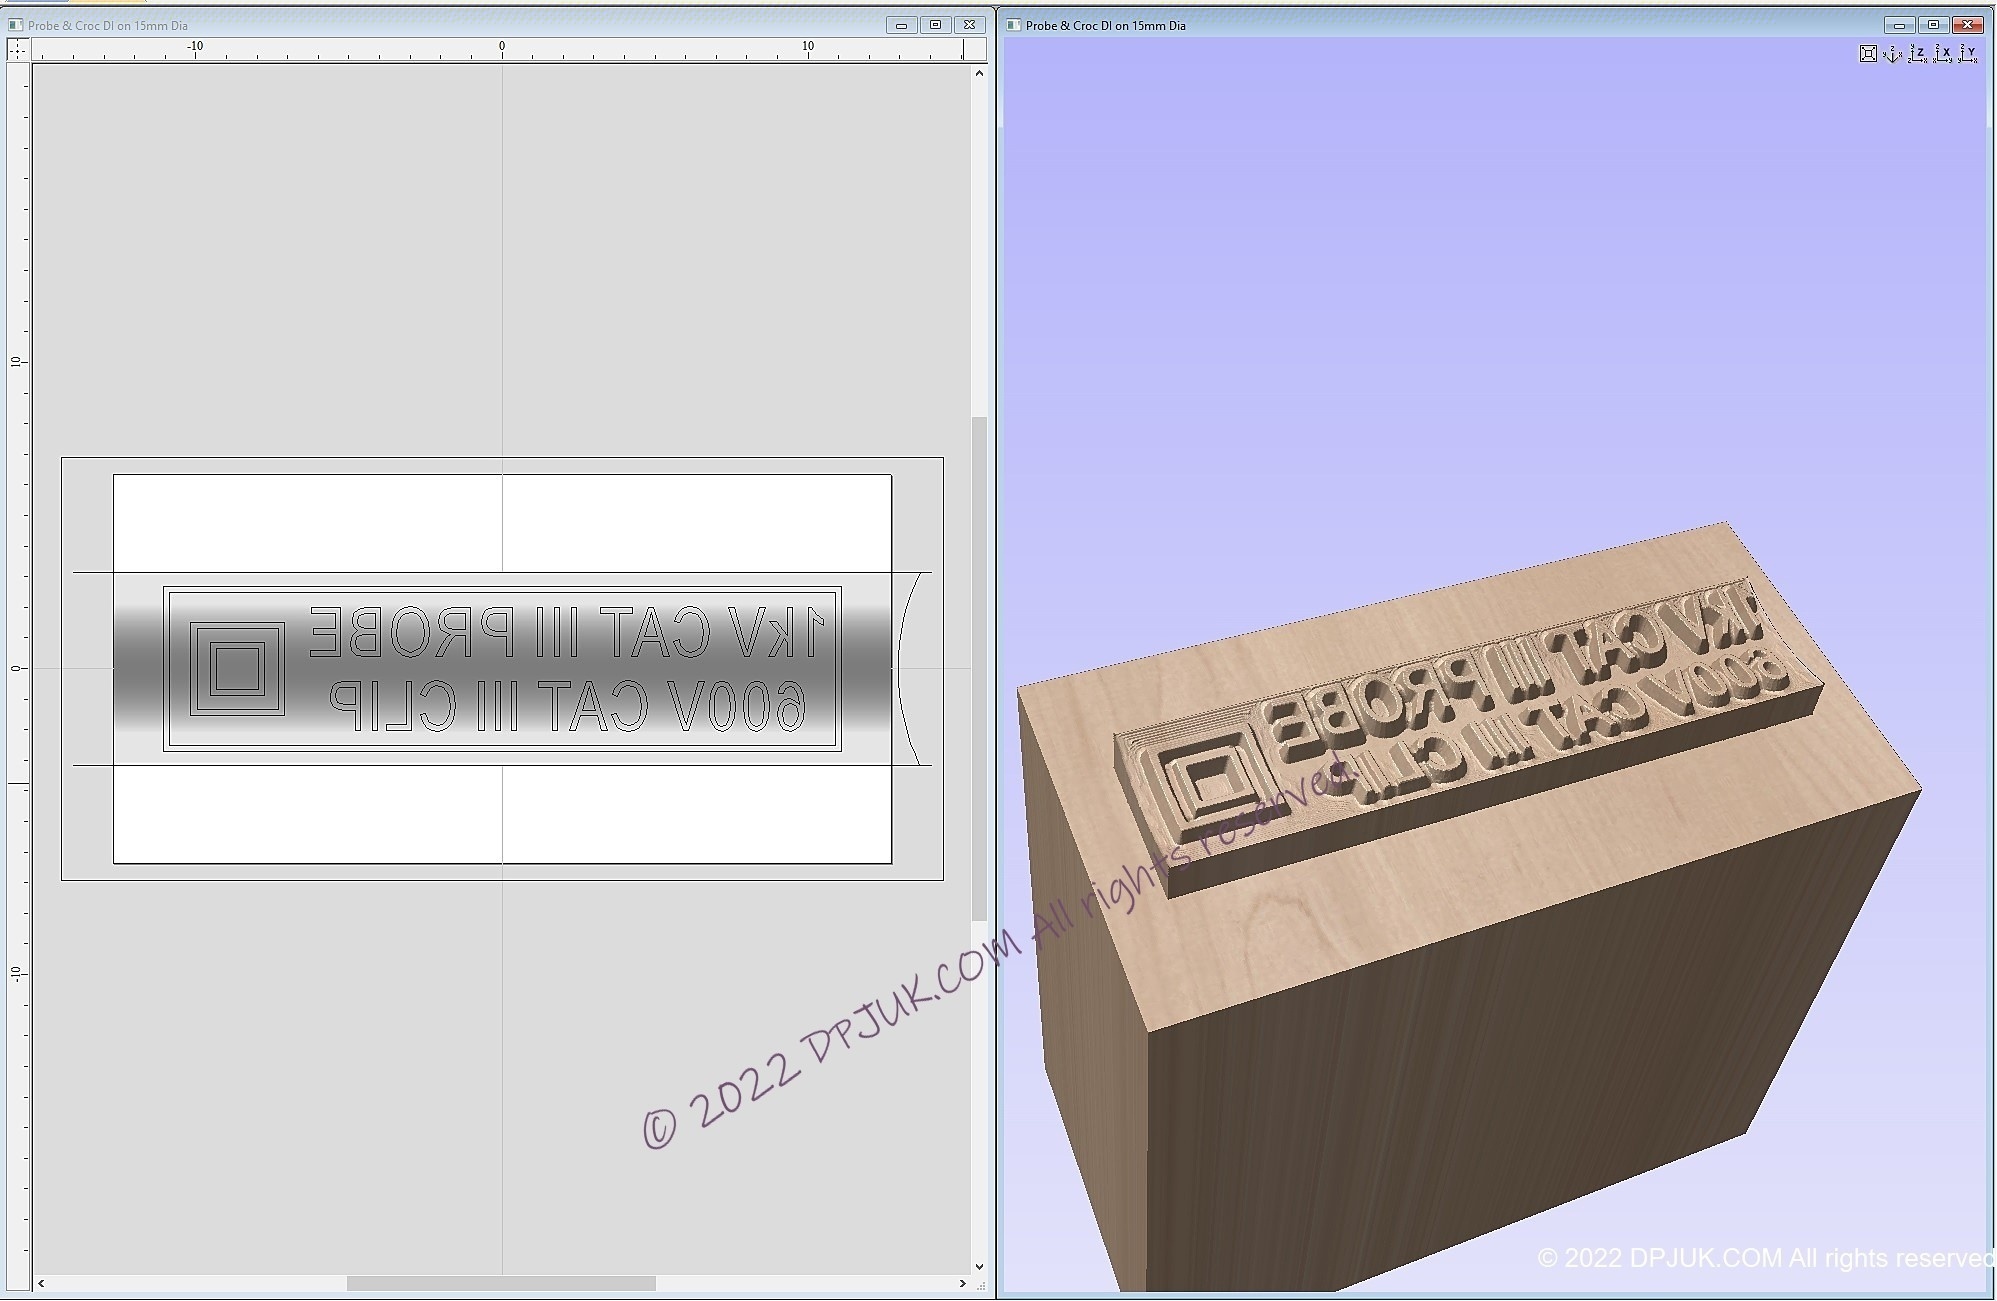1997x1301 pixels.
Task: Minimize the 3D view window
Action: (1899, 25)
